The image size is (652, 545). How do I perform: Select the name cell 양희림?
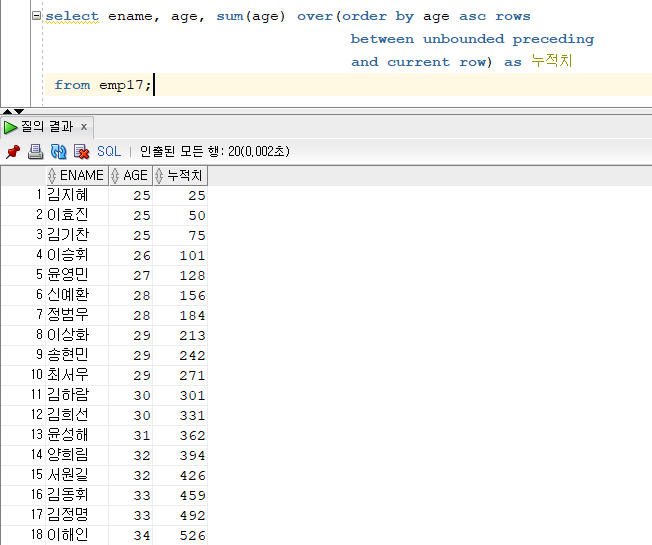(x=77, y=454)
